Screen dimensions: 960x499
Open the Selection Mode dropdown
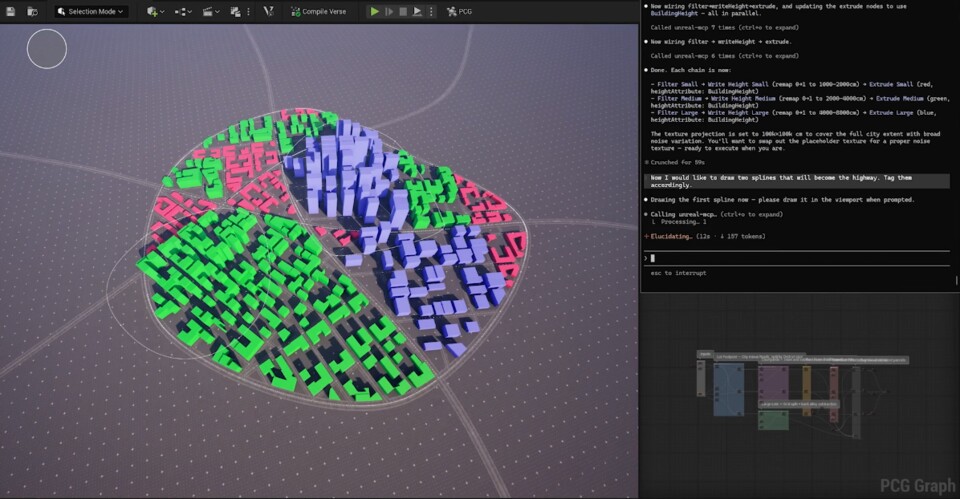pos(91,11)
